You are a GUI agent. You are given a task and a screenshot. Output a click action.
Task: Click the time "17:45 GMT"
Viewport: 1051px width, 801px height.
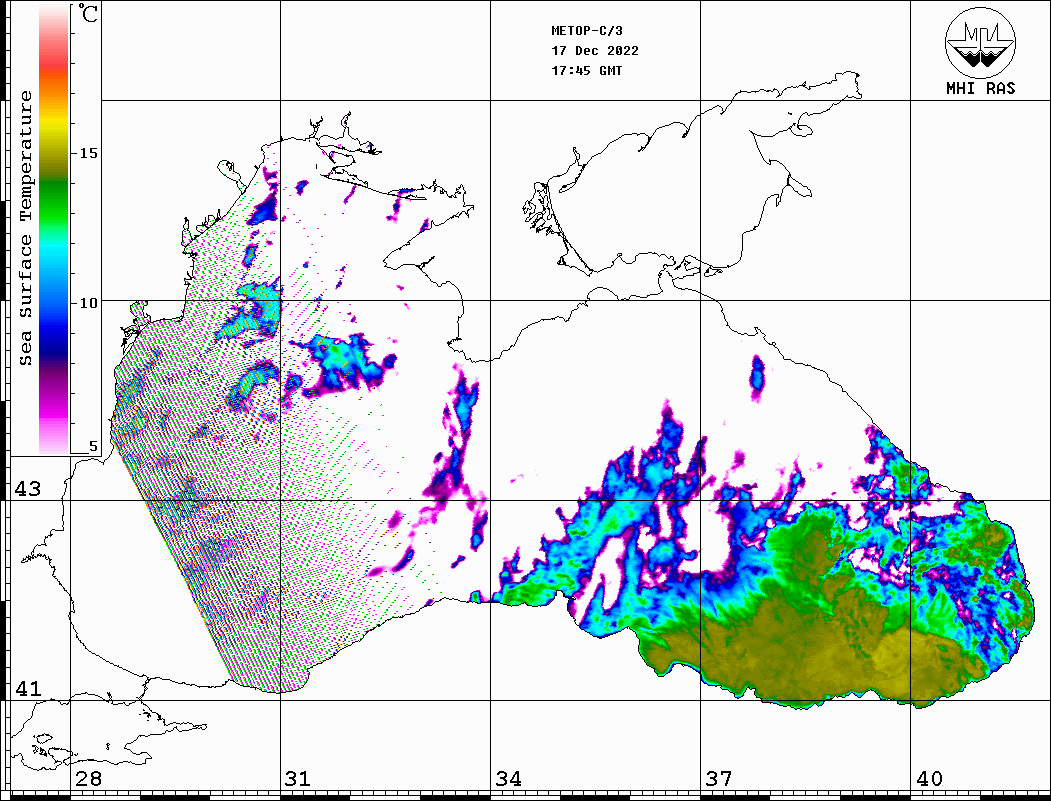coord(587,70)
